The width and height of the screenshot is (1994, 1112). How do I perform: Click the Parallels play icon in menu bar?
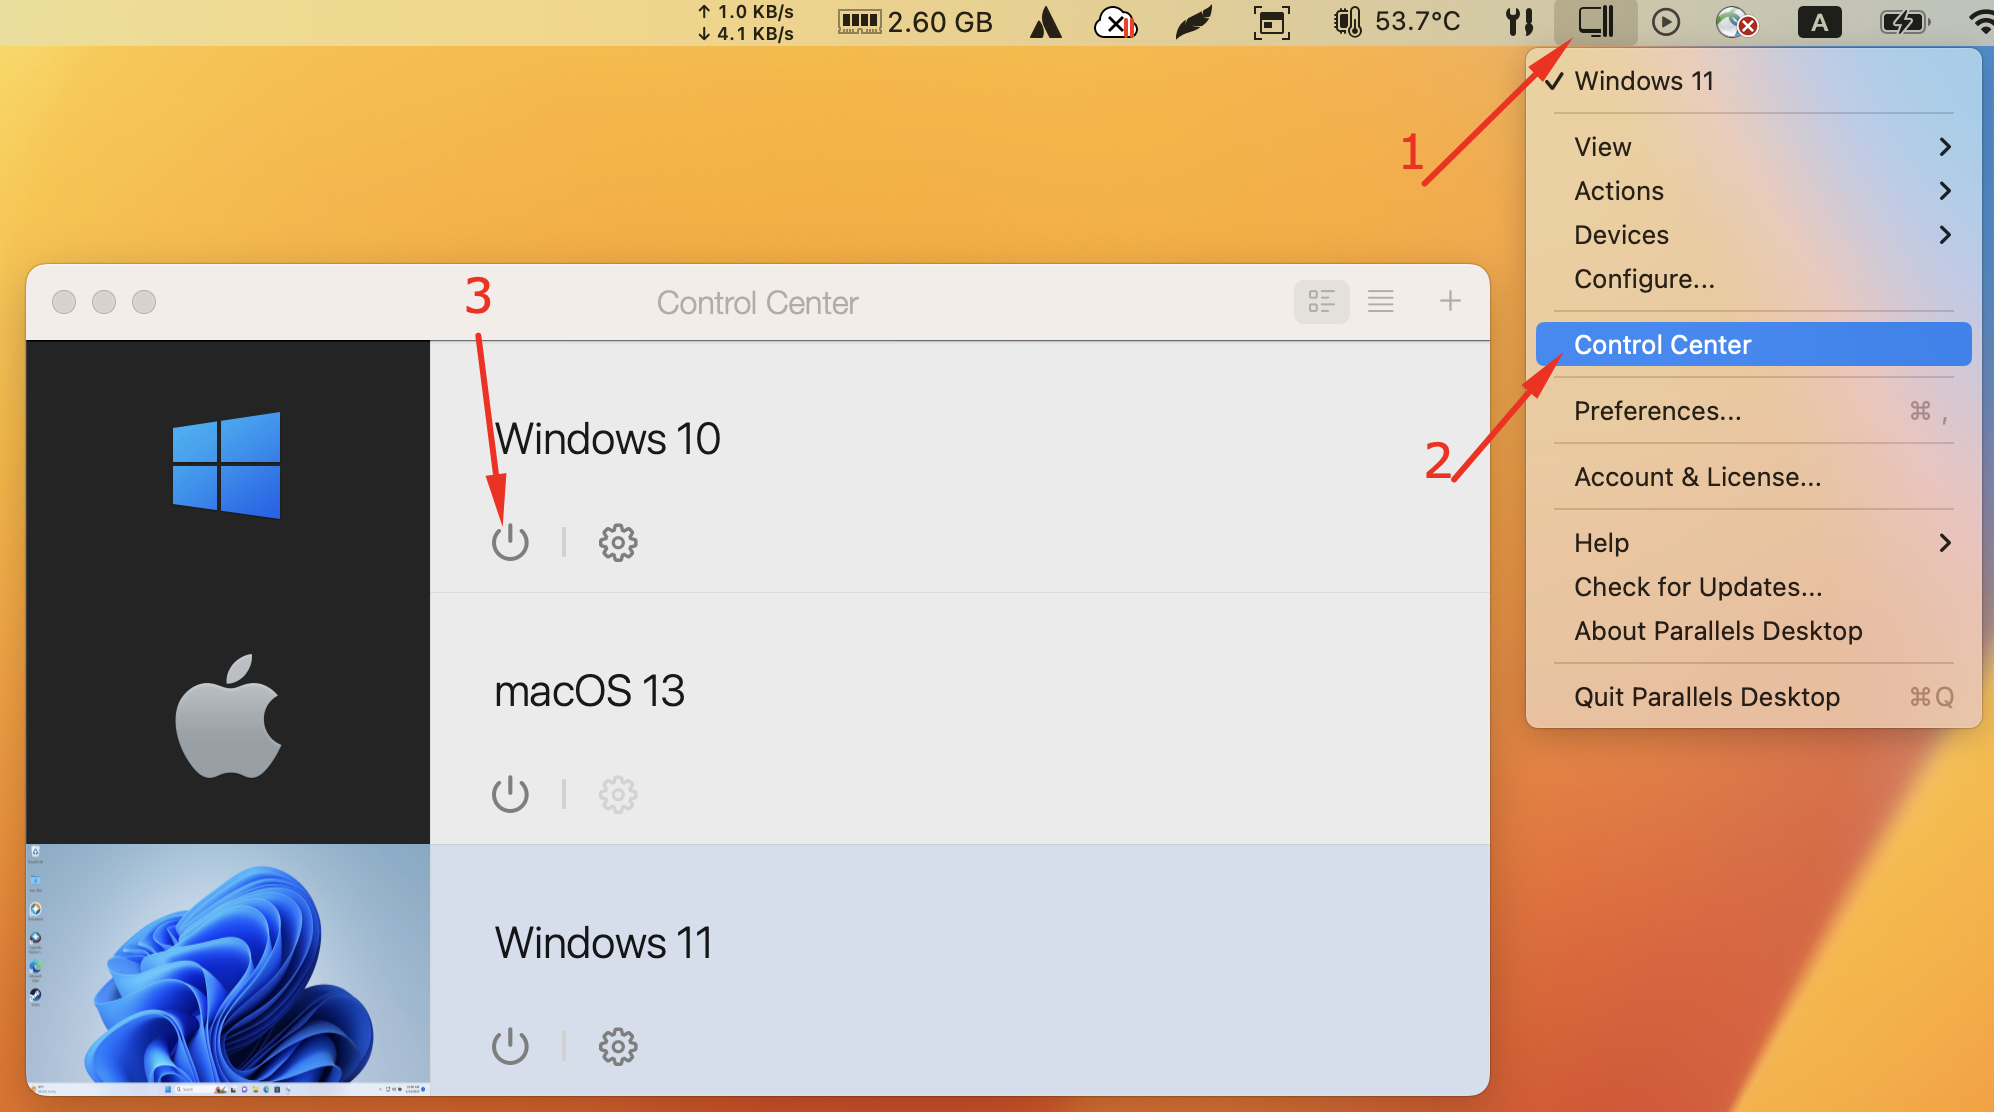[x=1666, y=21]
